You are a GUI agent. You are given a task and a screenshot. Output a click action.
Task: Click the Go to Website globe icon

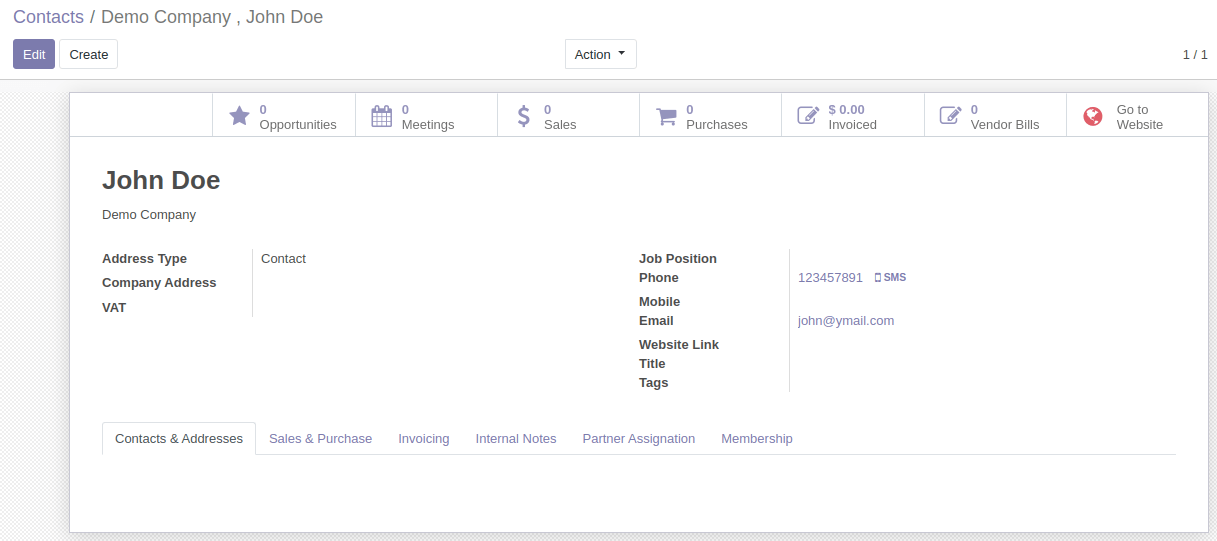1093,116
